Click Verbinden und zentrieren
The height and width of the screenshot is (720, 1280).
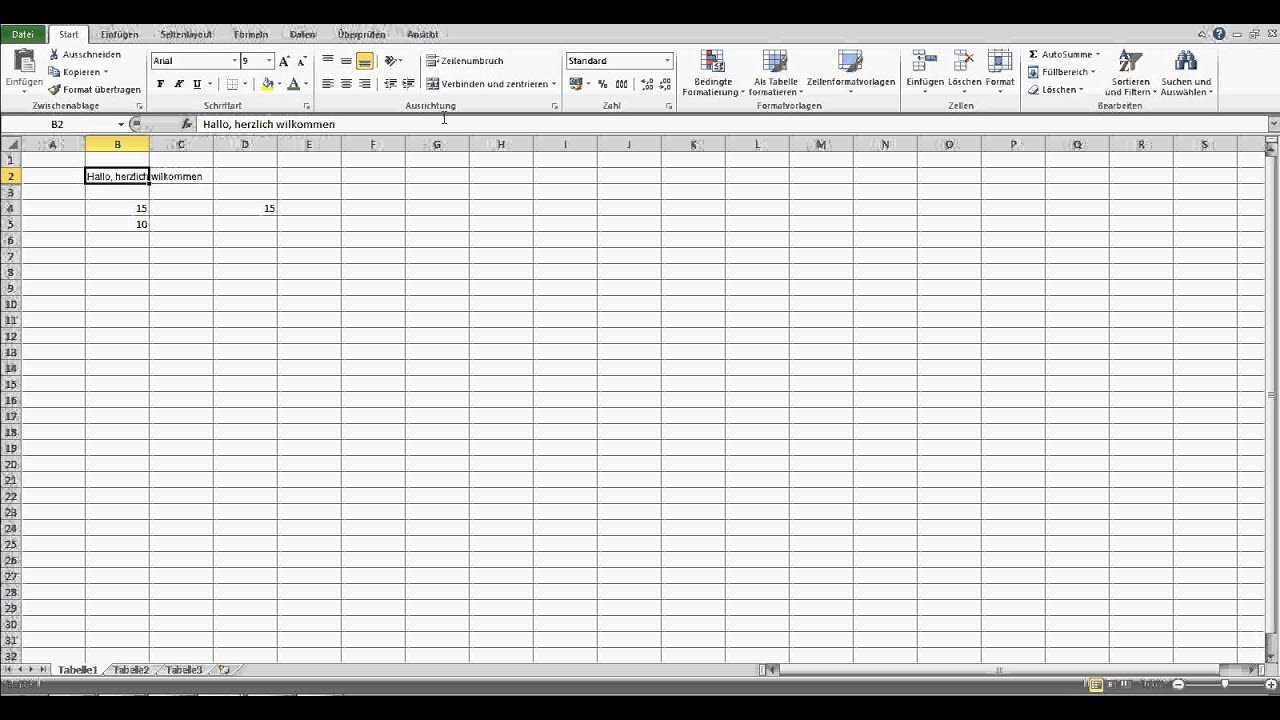(487, 84)
